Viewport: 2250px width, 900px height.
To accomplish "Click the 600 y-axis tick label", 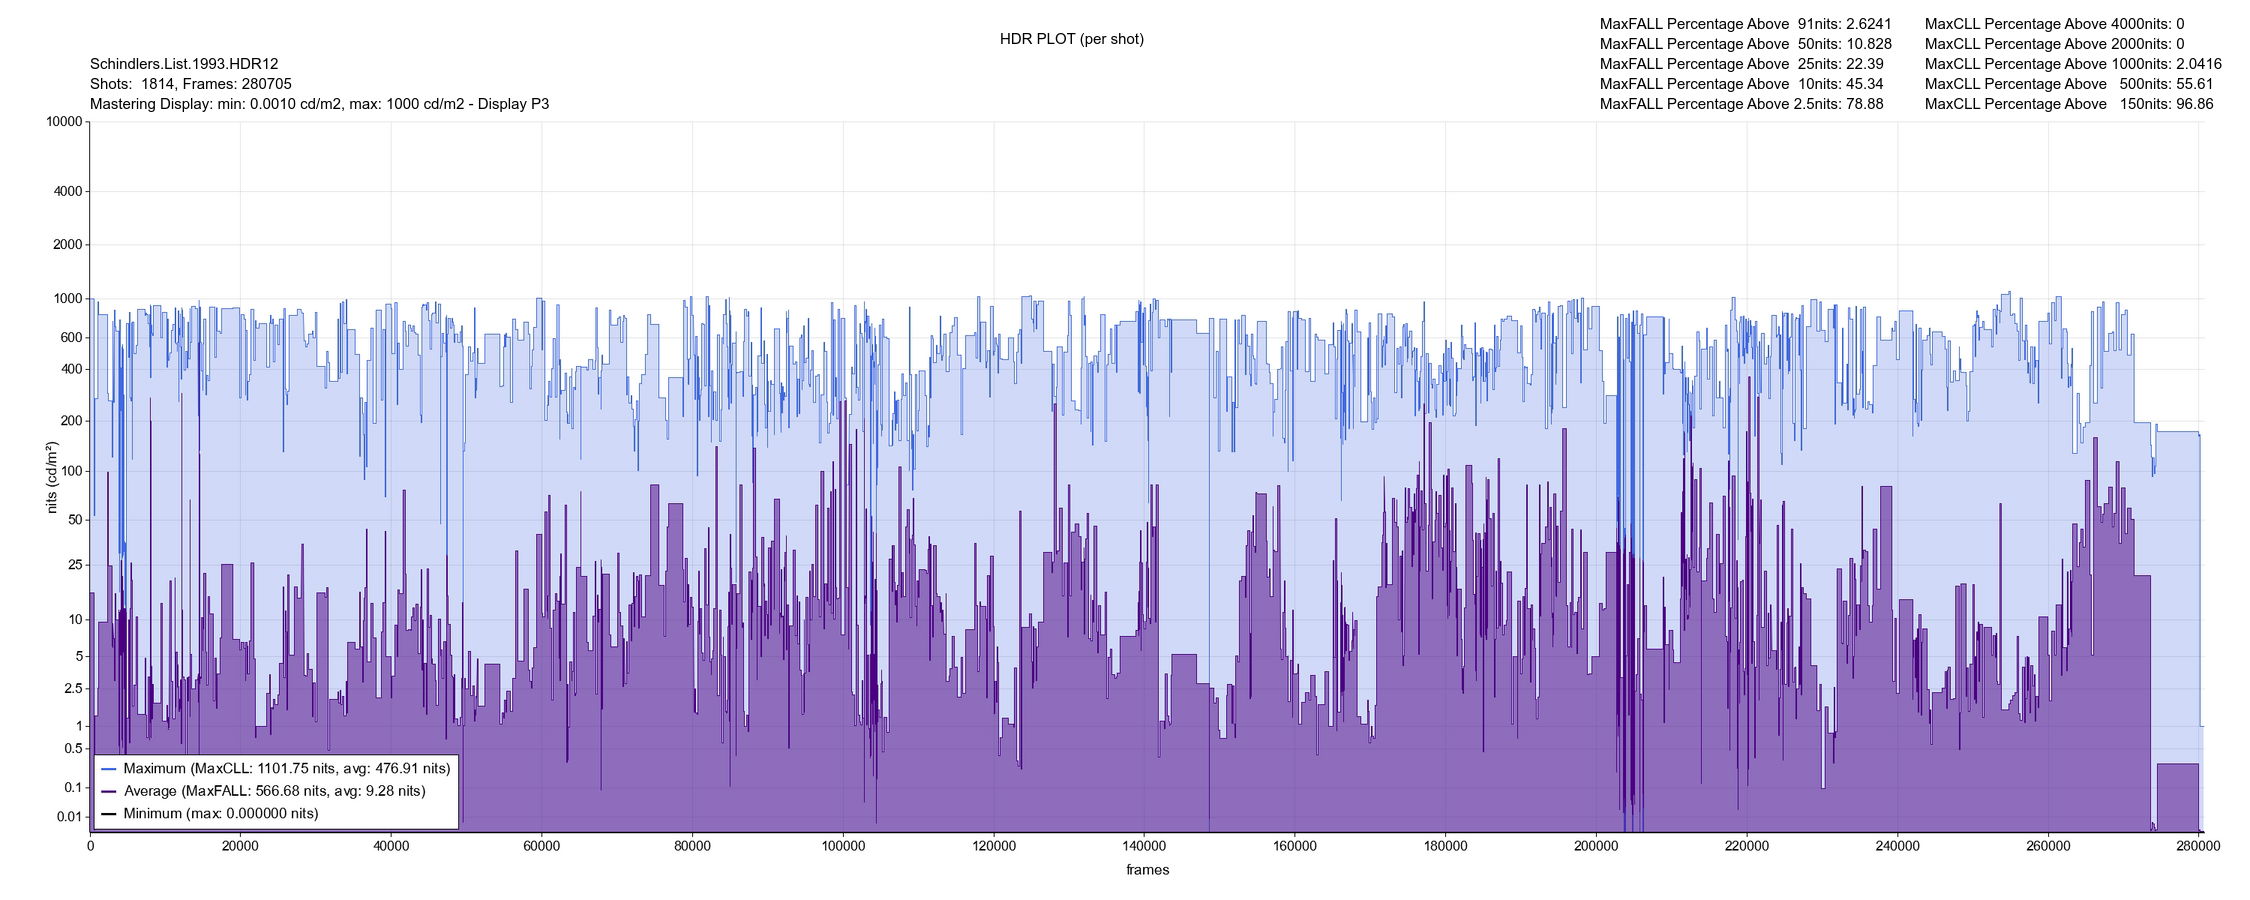I will [71, 338].
